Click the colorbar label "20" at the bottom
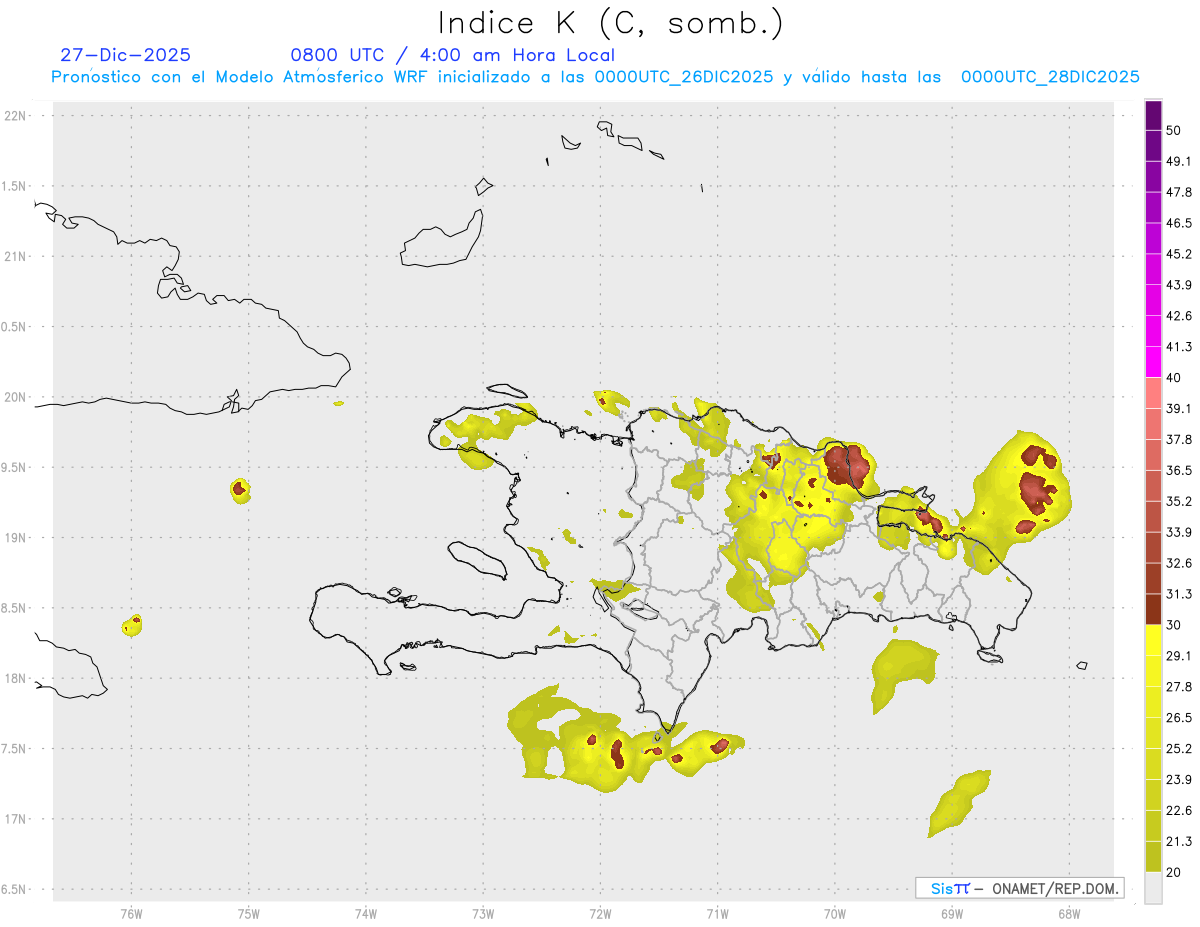Image resolution: width=1200 pixels, height=927 pixels. tap(1174, 872)
